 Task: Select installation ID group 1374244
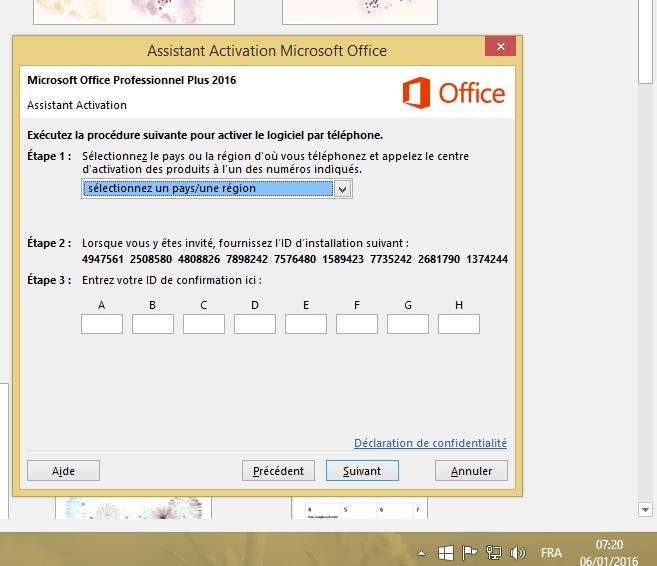(487, 259)
